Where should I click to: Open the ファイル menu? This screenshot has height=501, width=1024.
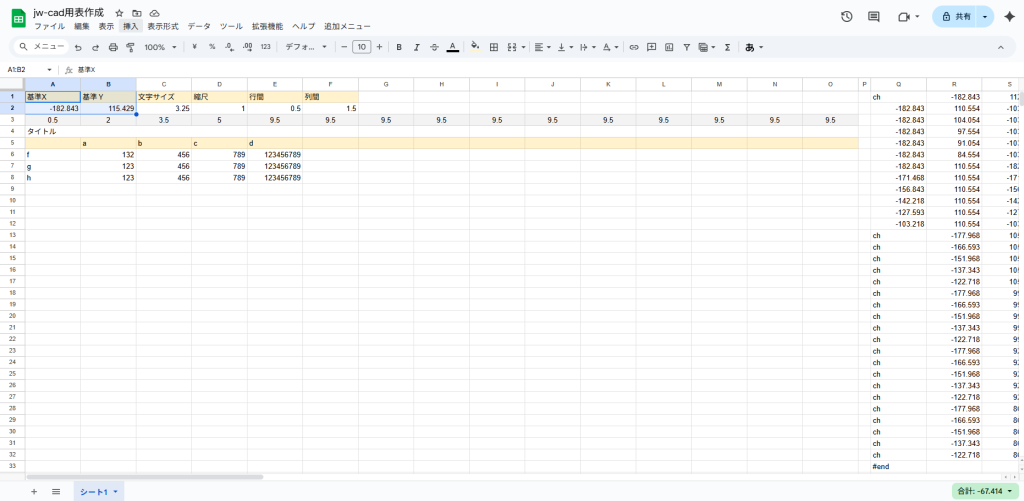coord(49,26)
